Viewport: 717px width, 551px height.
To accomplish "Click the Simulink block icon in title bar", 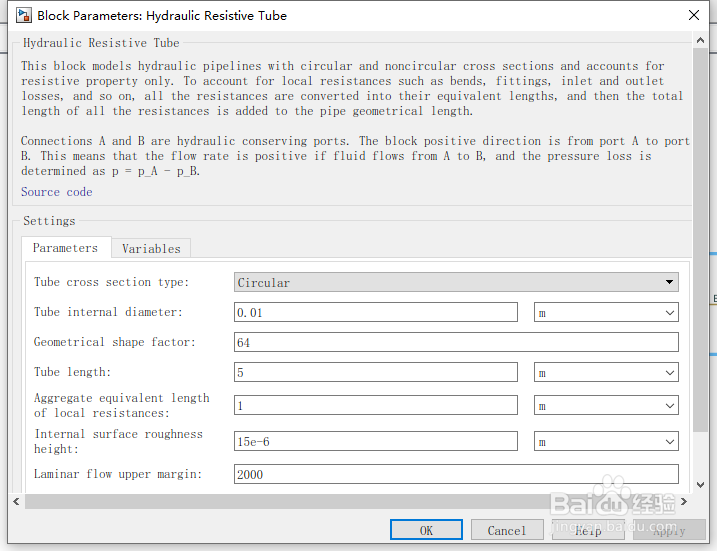I will [x=24, y=15].
